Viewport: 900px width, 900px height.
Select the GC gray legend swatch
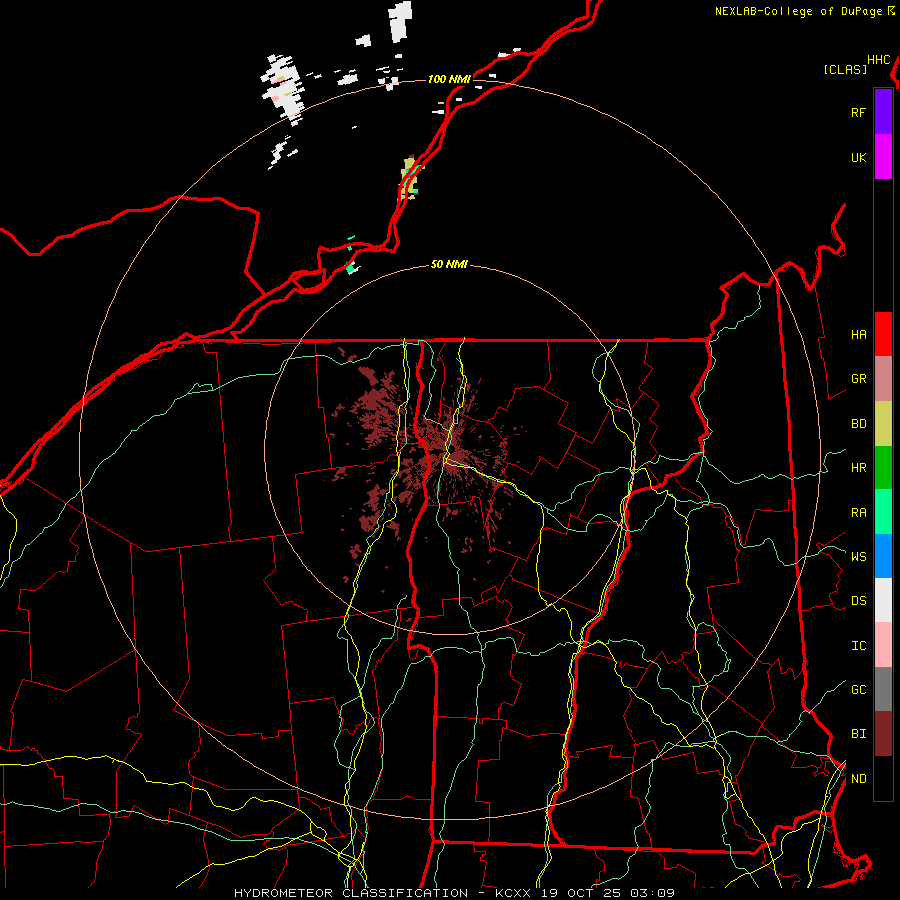[x=883, y=689]
